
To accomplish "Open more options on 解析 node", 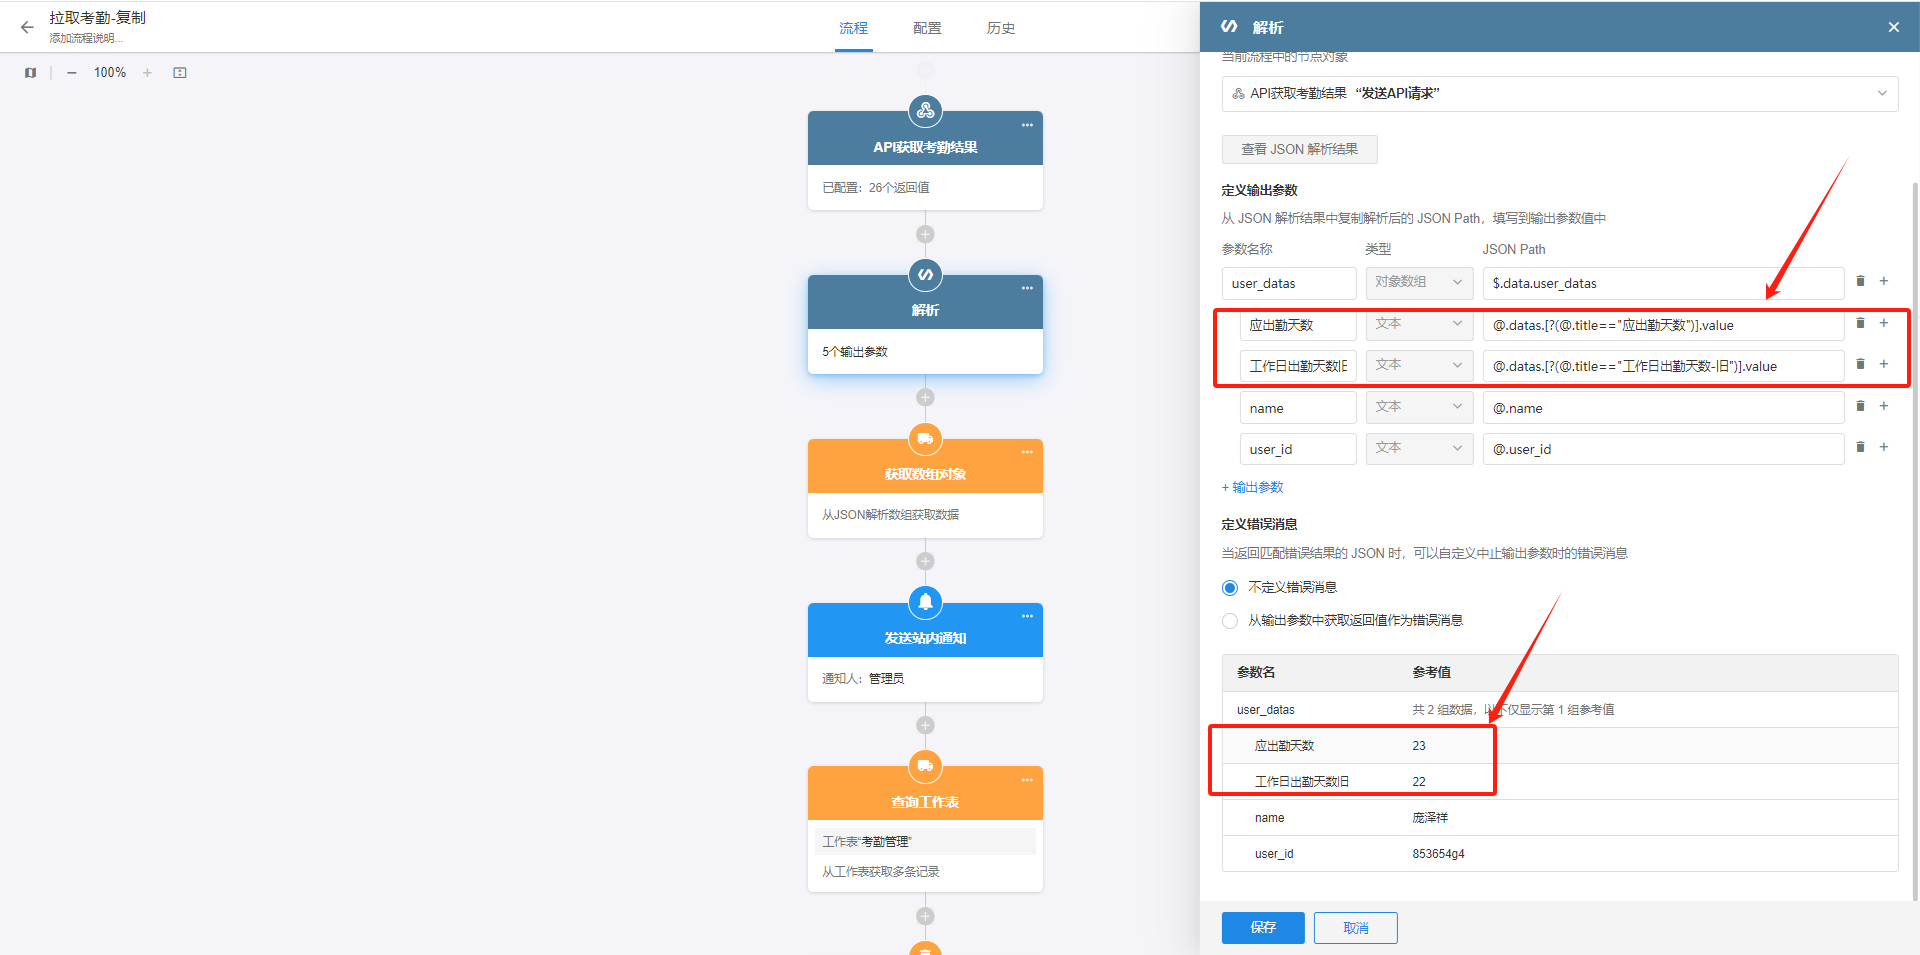I will (x=1027, y=288).
